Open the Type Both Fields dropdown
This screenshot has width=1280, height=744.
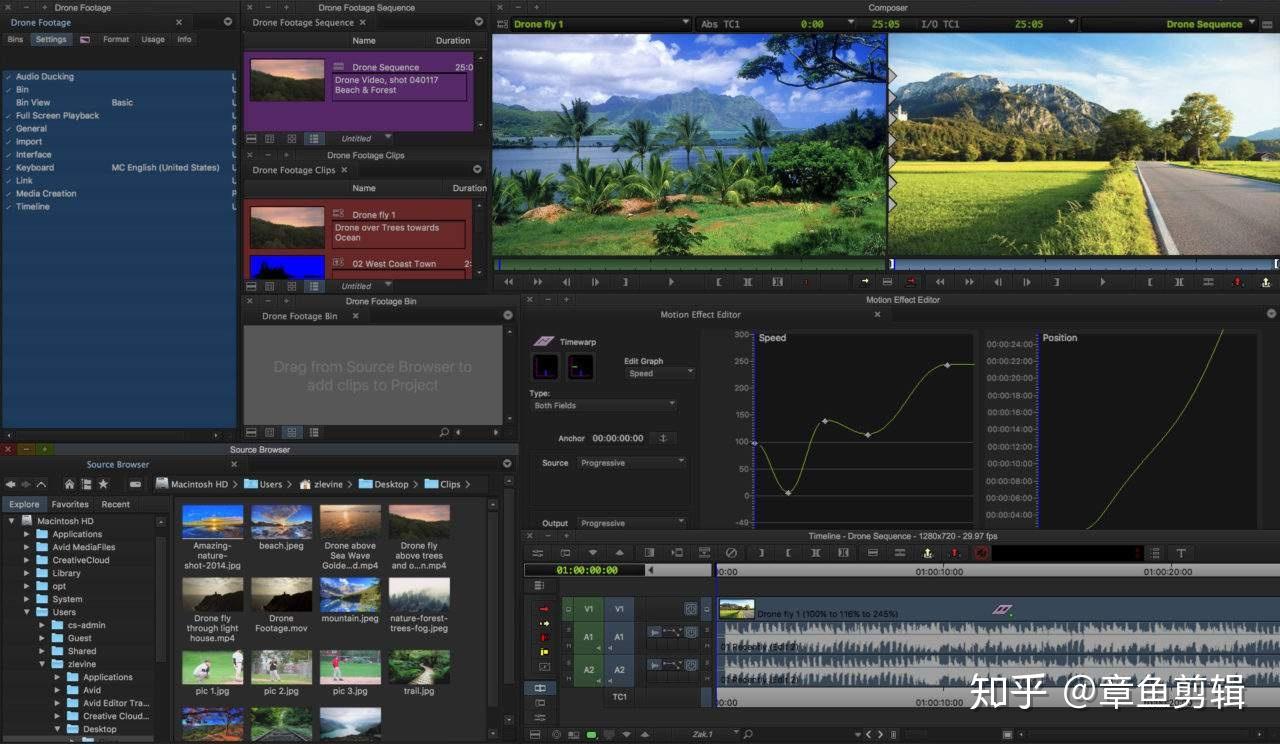(603, 405)
